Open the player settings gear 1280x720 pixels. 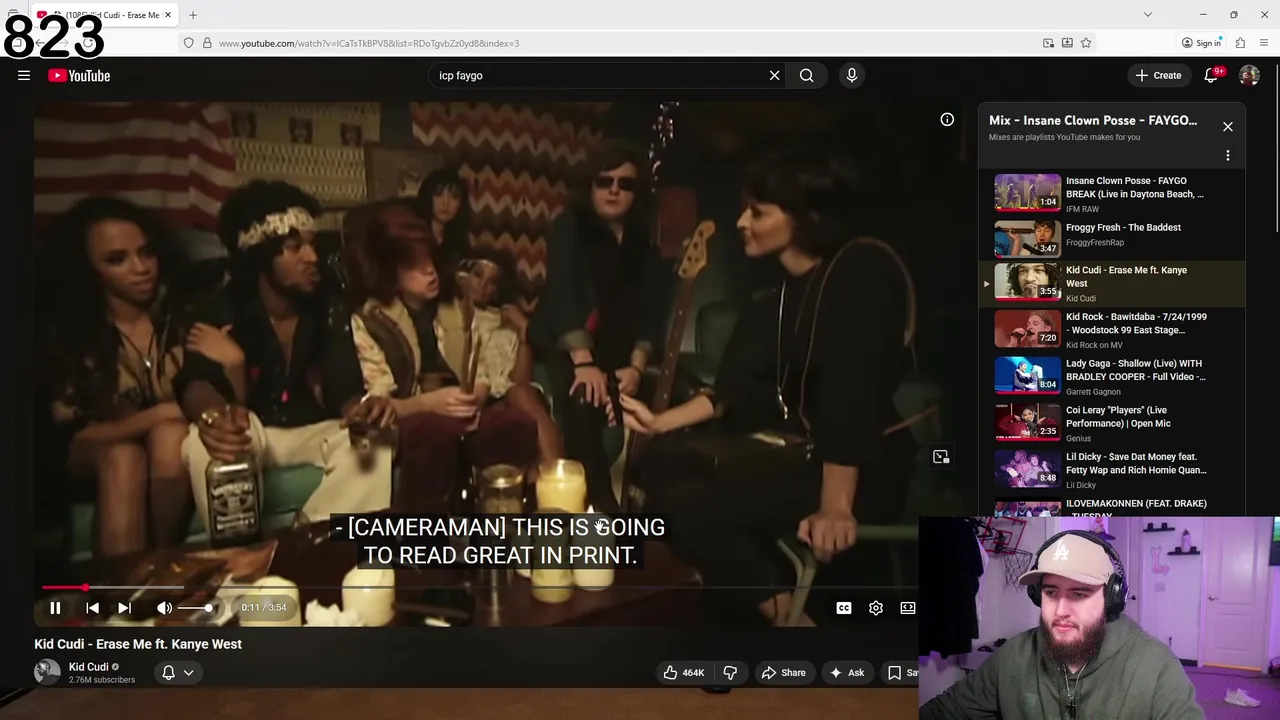876,607
